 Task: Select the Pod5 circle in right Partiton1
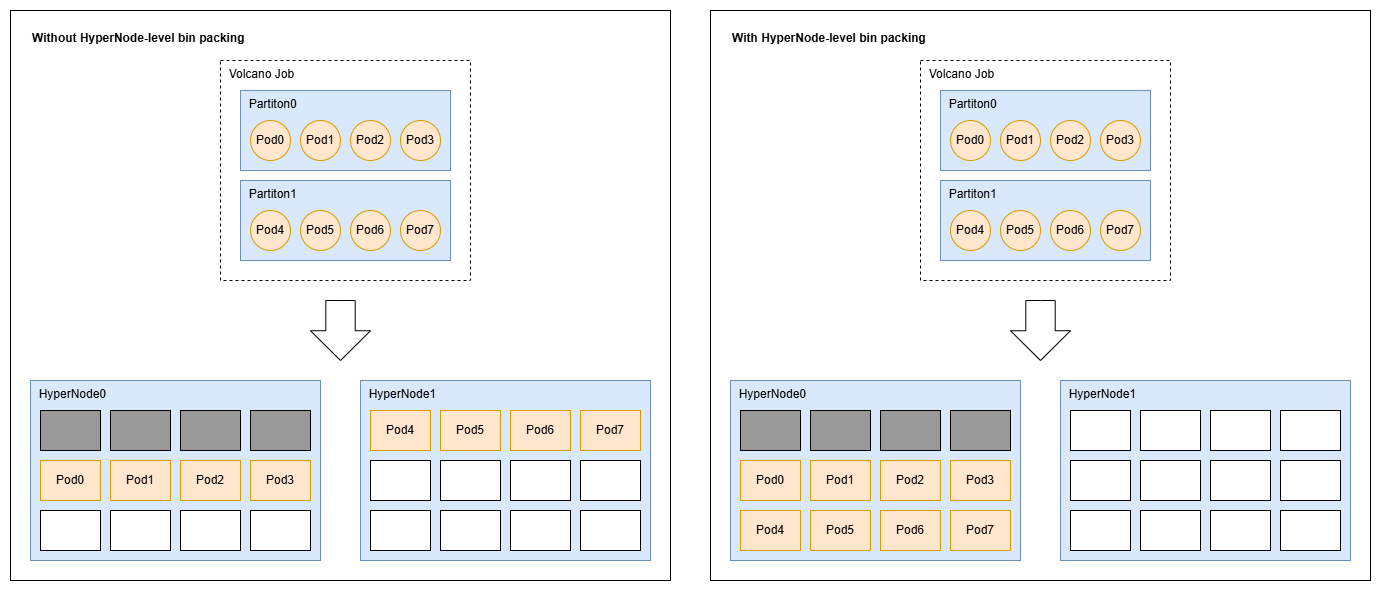click(x=1020, y=230)
